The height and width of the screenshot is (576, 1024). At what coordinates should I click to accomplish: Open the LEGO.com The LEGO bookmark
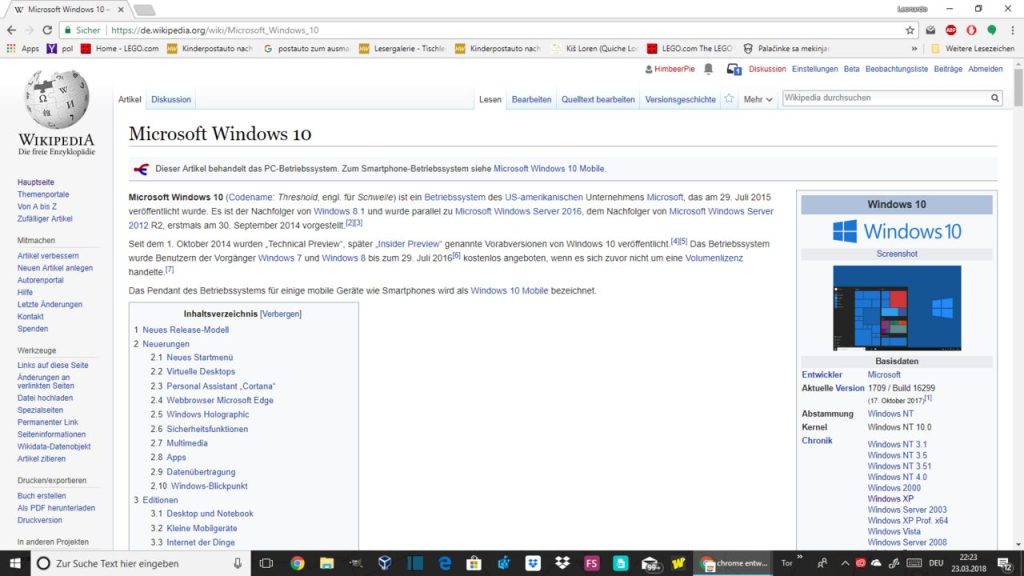(x=690, y=48)
